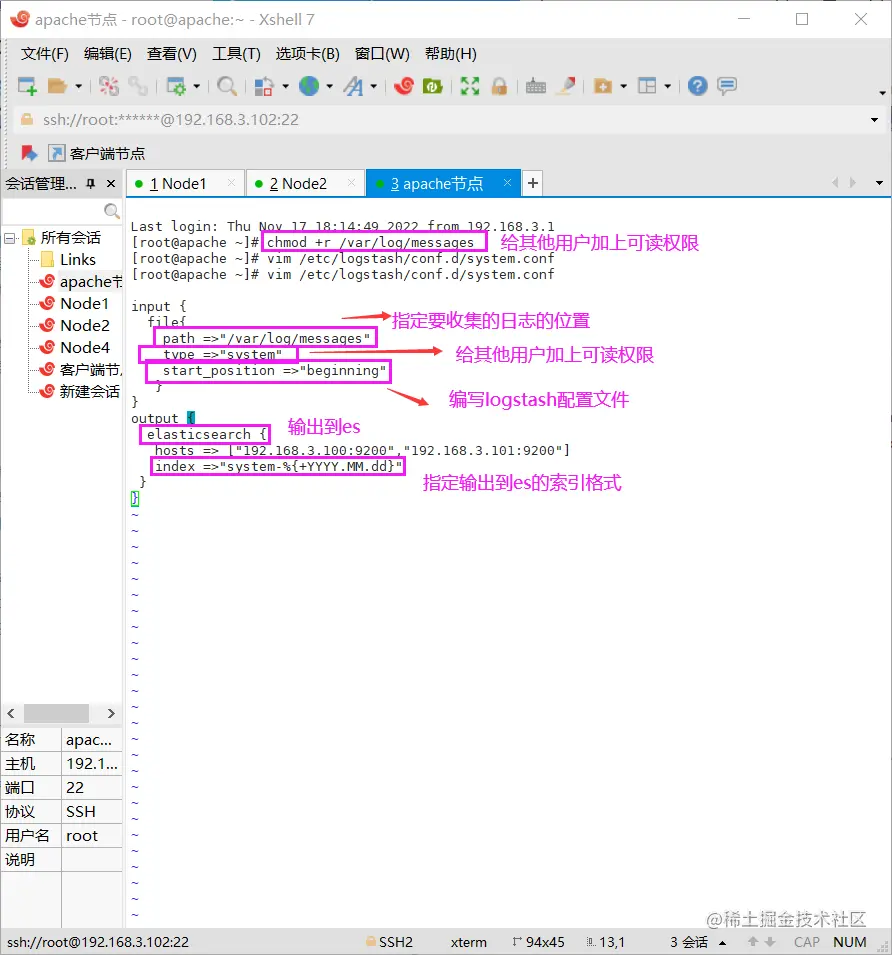Click the Encoding globe icon

(x=309, y=86)
